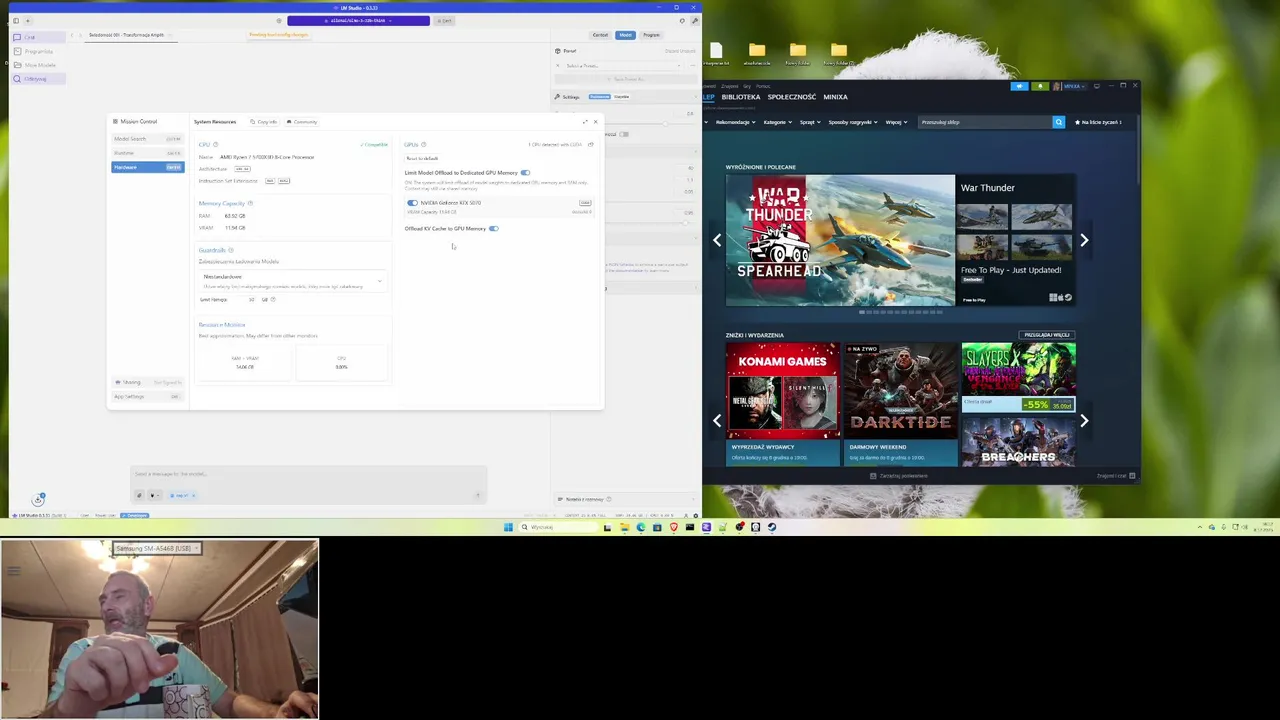This screenshot has width=1280, height=720.
Task: Expand Steam Rekomendacje menu
Action: pos(735,122)
